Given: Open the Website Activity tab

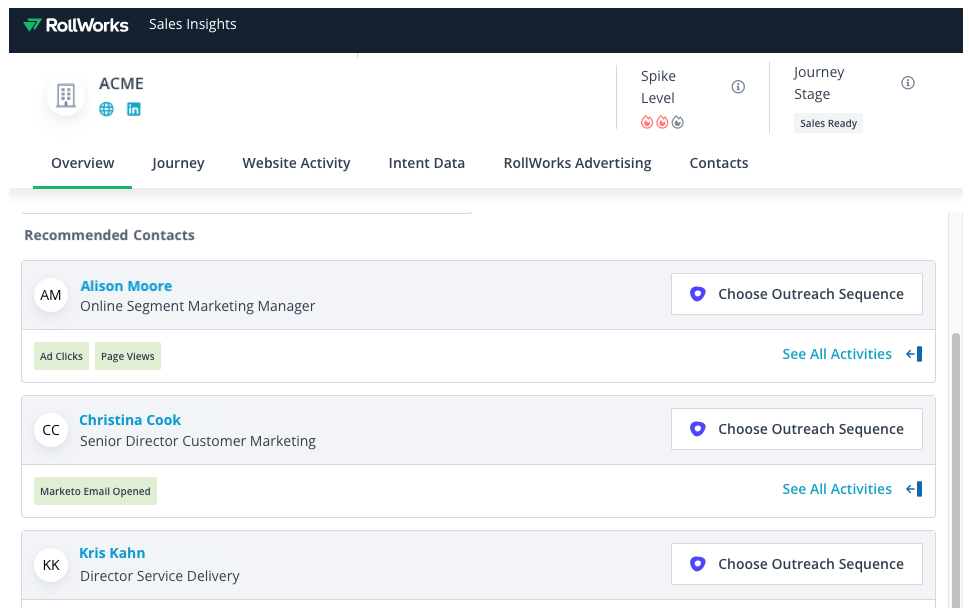Looking at the screenshot, I should 296,163.
